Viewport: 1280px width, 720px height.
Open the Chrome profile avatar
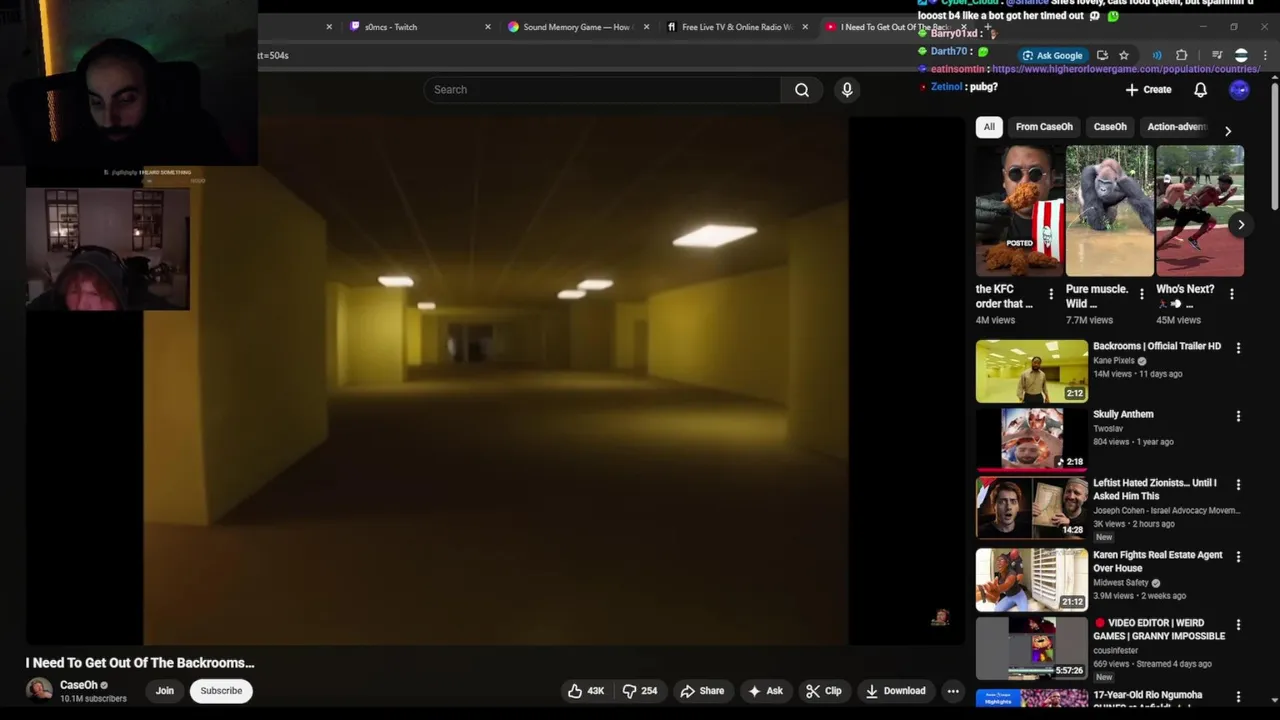(1241, 56)
